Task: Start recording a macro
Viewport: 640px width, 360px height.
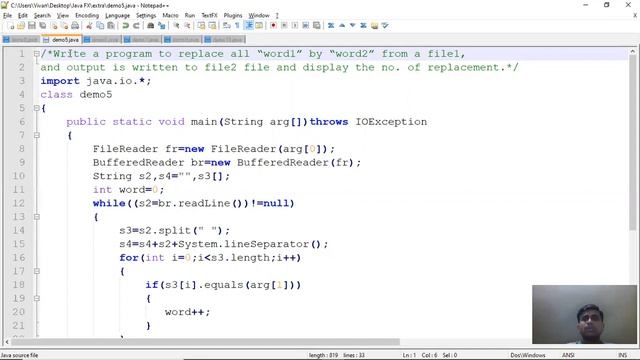Action: pos(273,26)
